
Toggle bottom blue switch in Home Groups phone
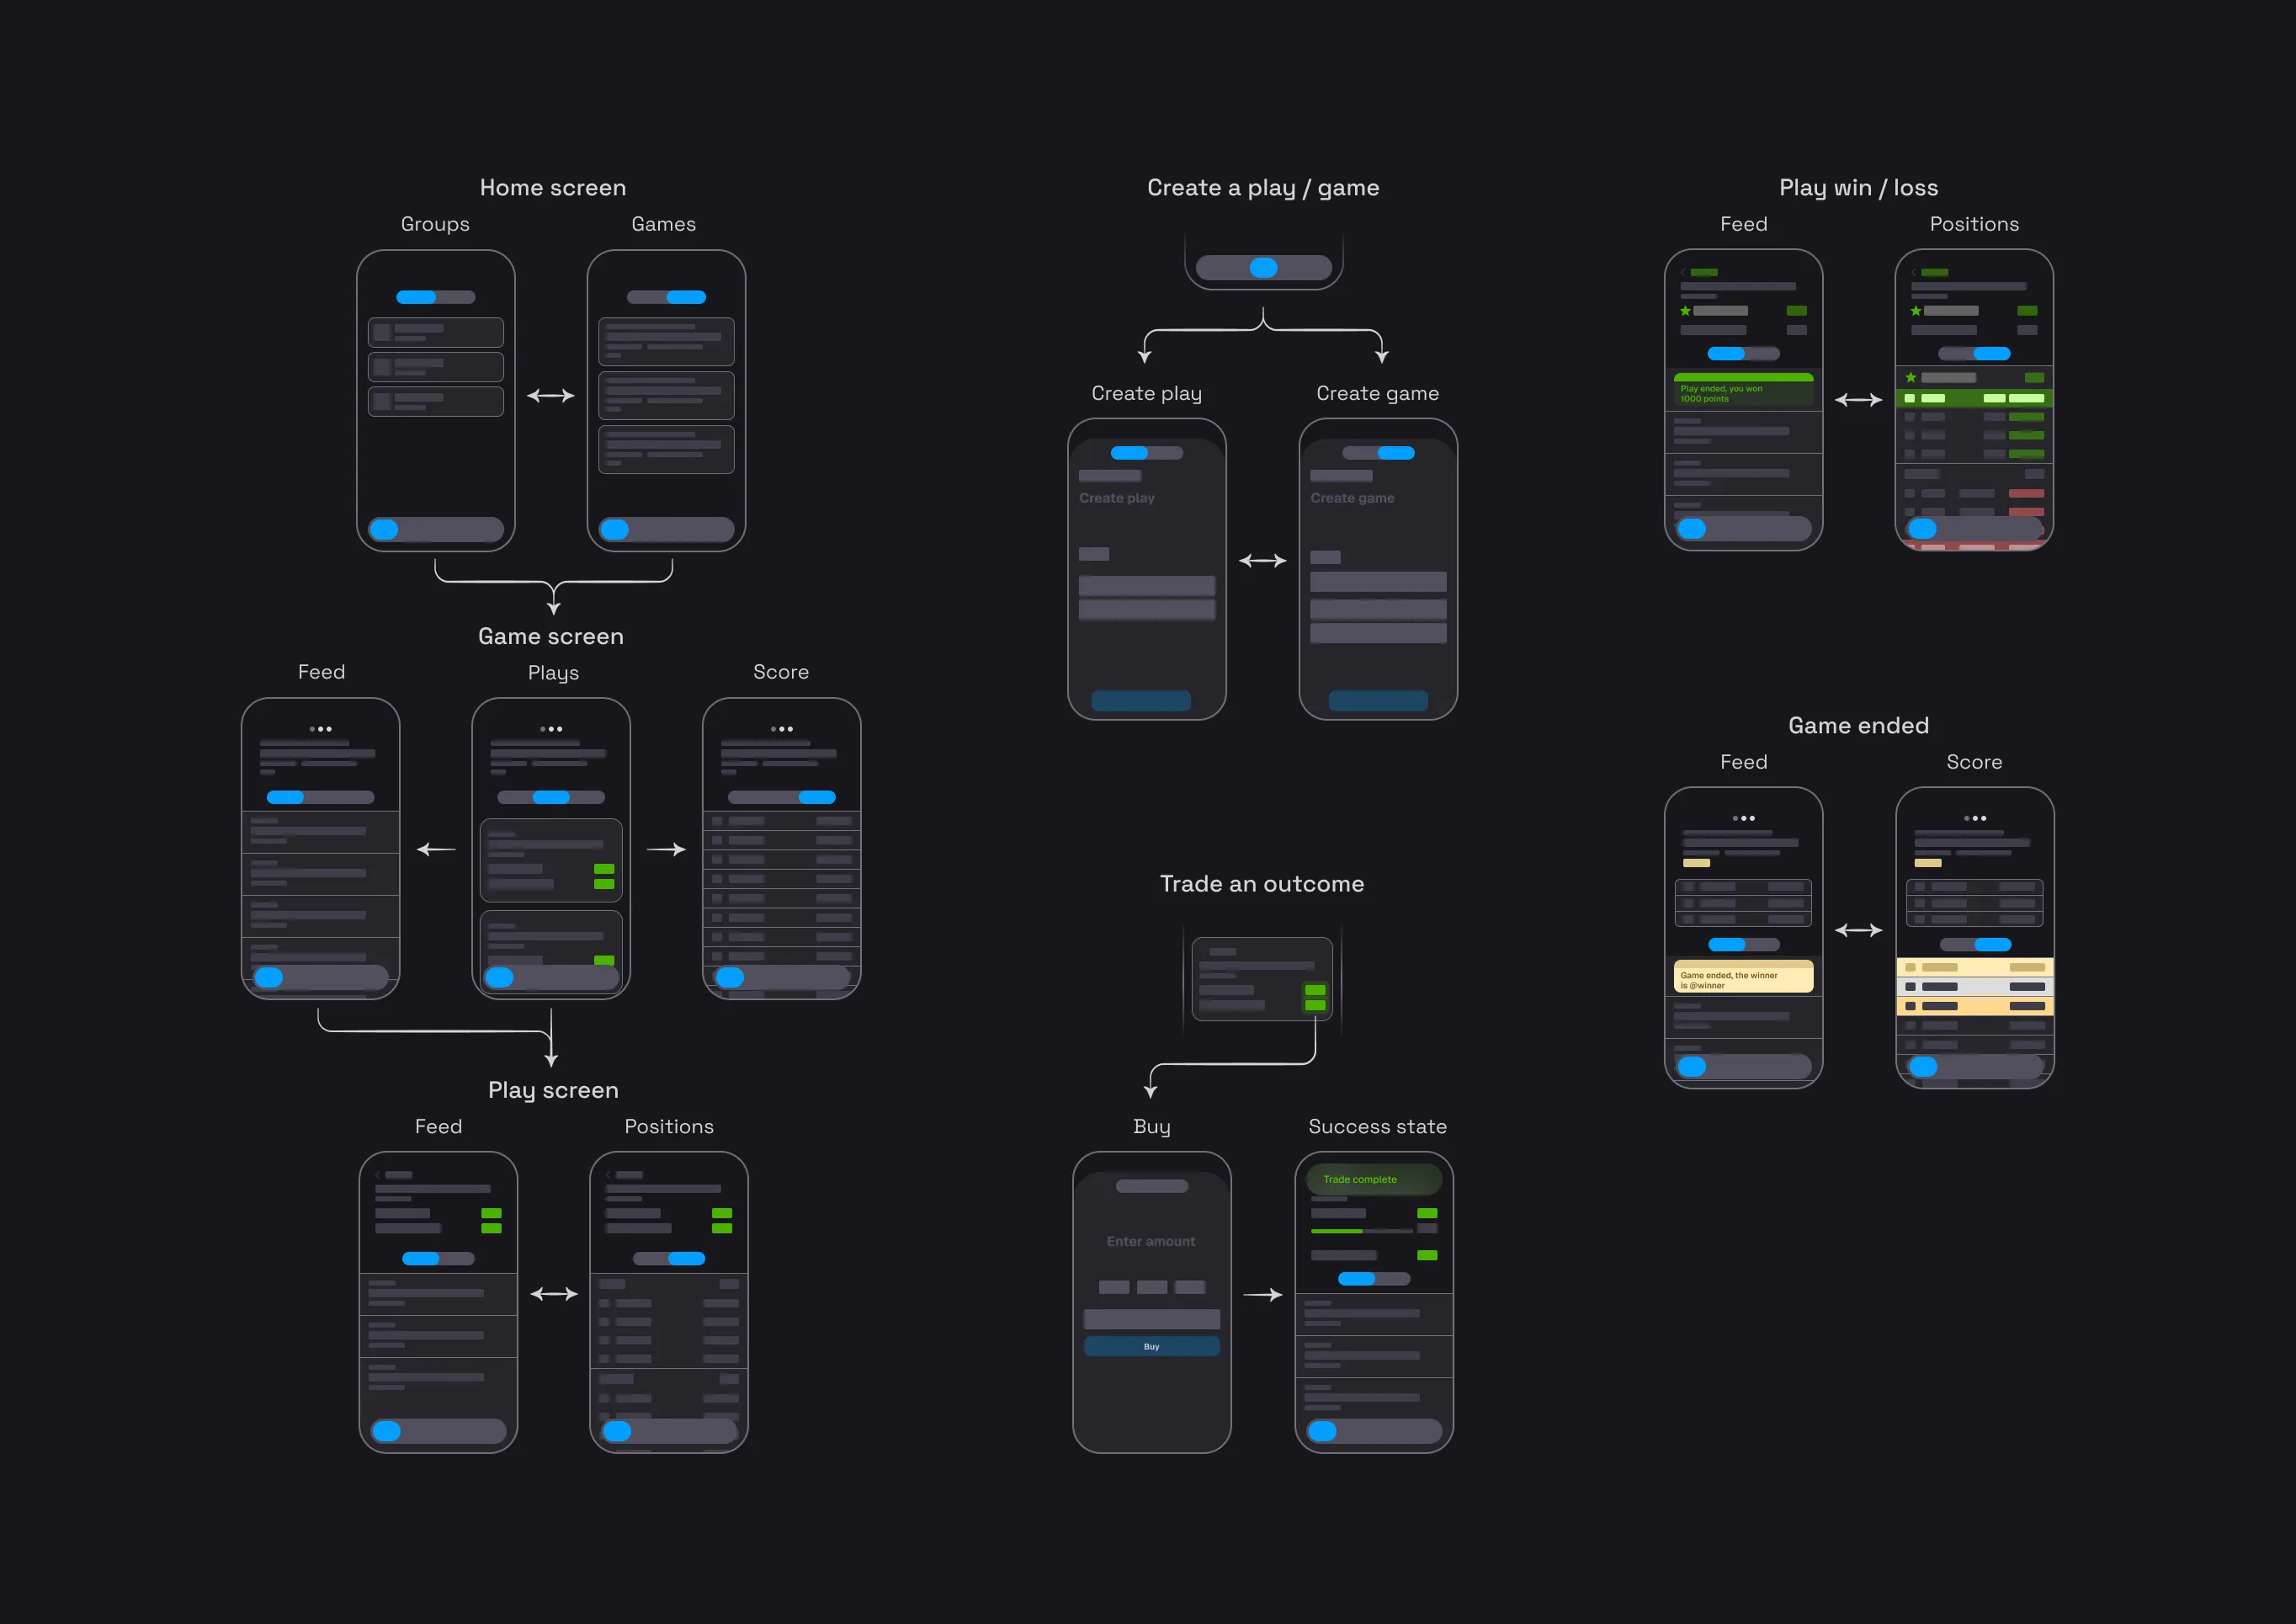click(436, 530)
